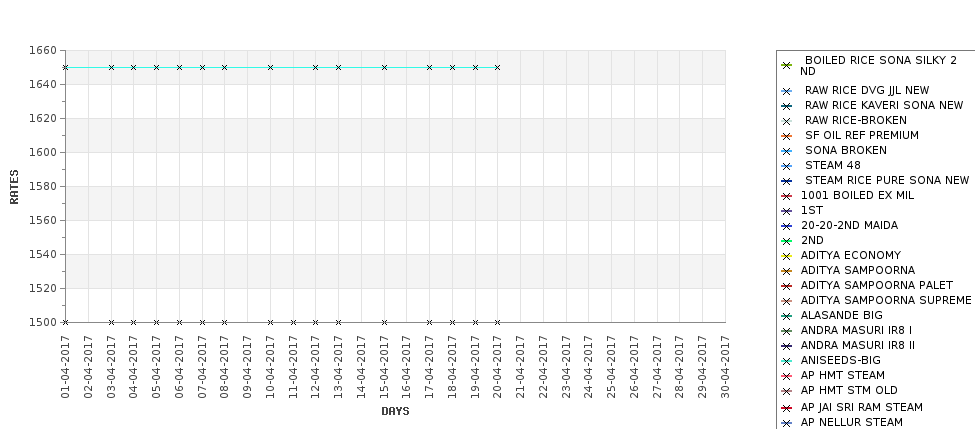Viewport: 975px width, 429px height.
Task: Click the 1ST legend marker
Action: click(x=787, y=211)
